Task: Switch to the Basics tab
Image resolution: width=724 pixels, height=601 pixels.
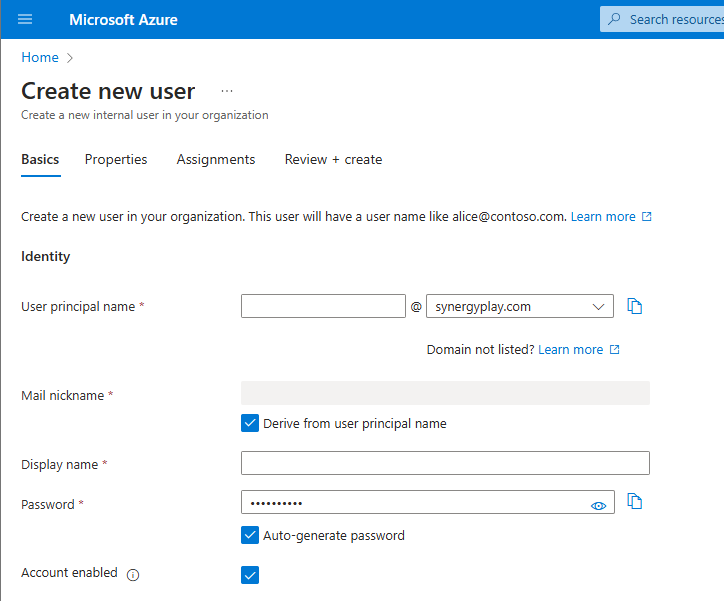Action: [x=40, y=160]
